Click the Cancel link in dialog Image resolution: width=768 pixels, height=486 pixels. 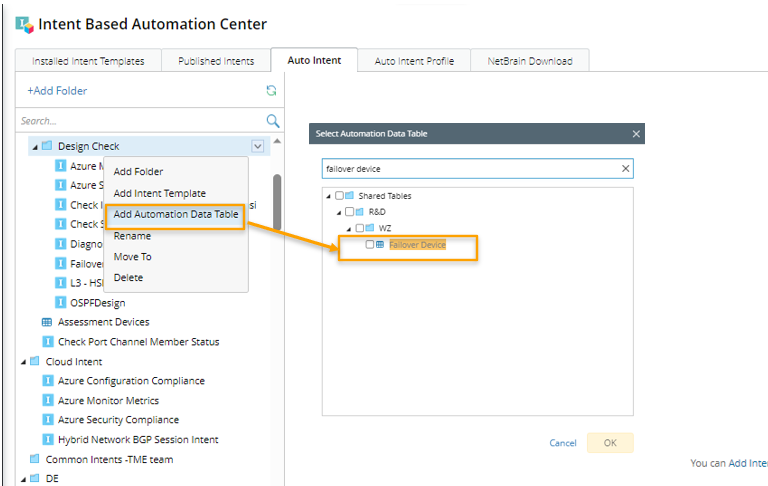(563, 443)
